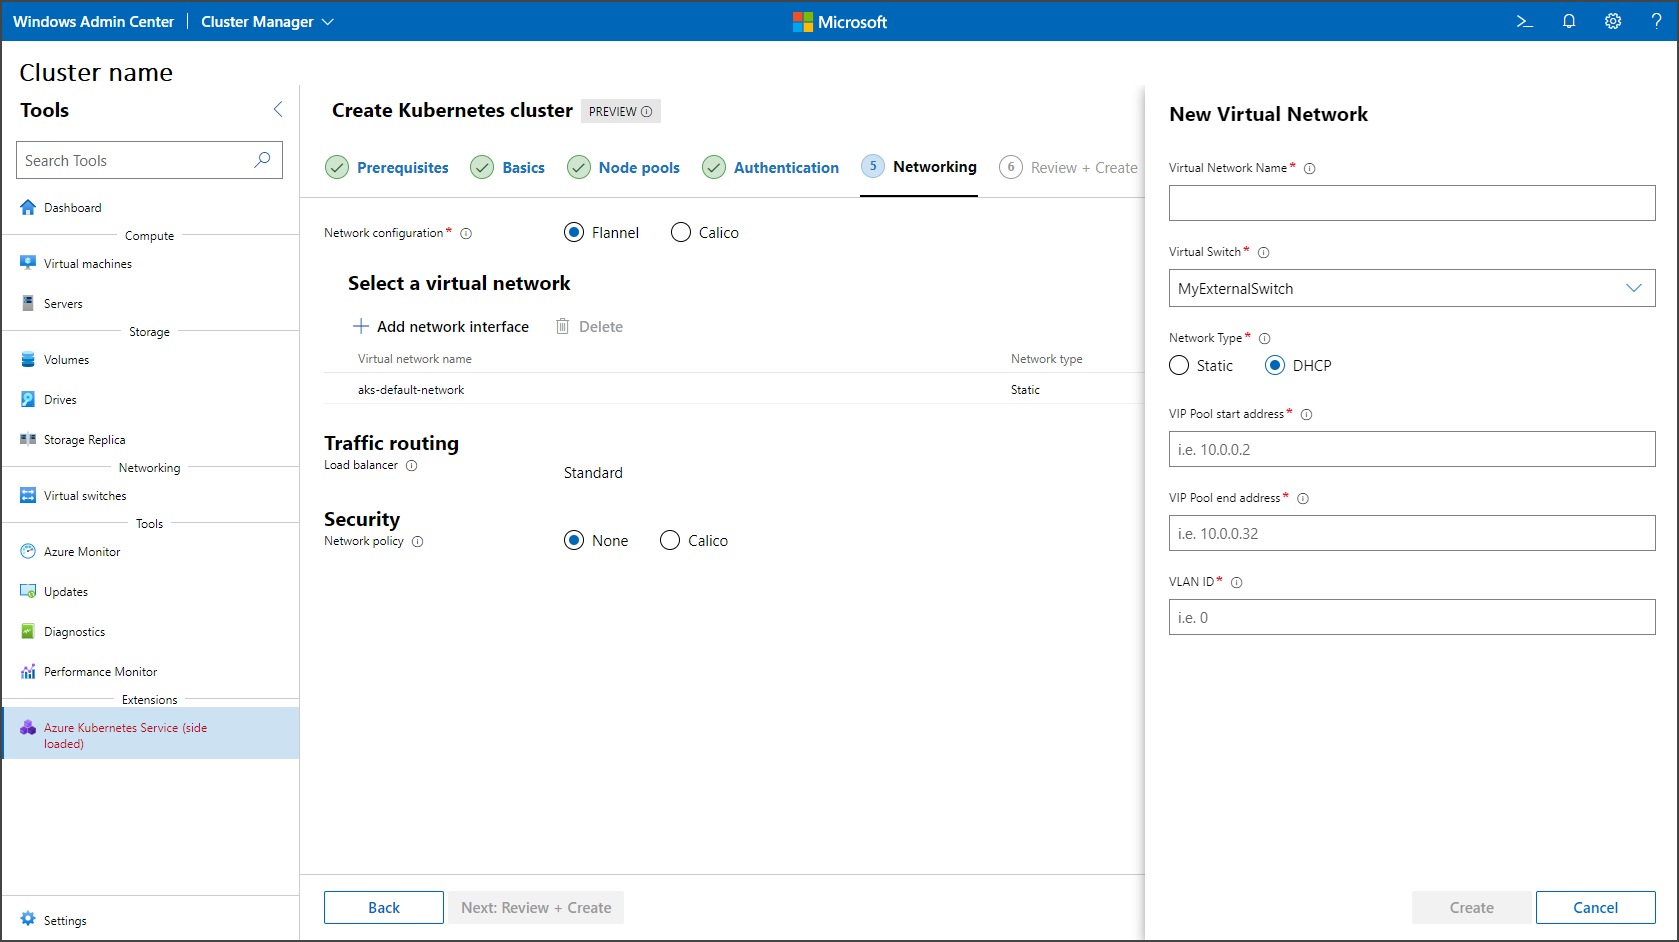The height and width of the screenshot is (942, 1679).
Task: Click the search magnifier in Search Tools
Action: 262,160
